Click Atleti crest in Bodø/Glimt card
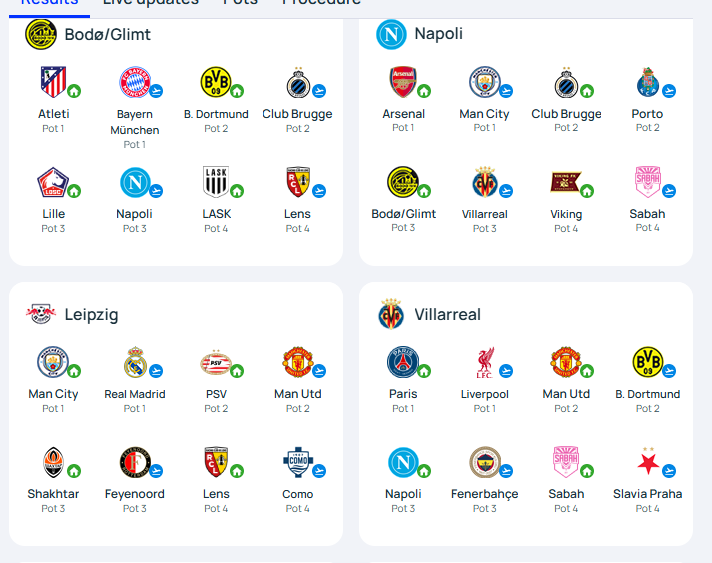The image size is (712, 563). [53, 82]
